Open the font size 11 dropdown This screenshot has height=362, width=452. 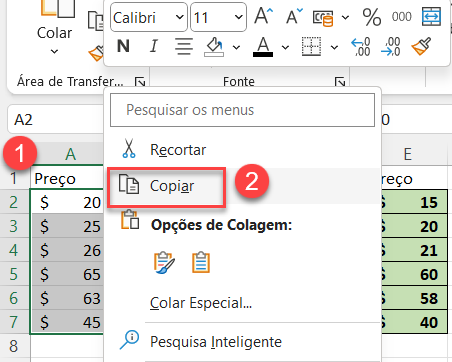(x=239, y=17)
